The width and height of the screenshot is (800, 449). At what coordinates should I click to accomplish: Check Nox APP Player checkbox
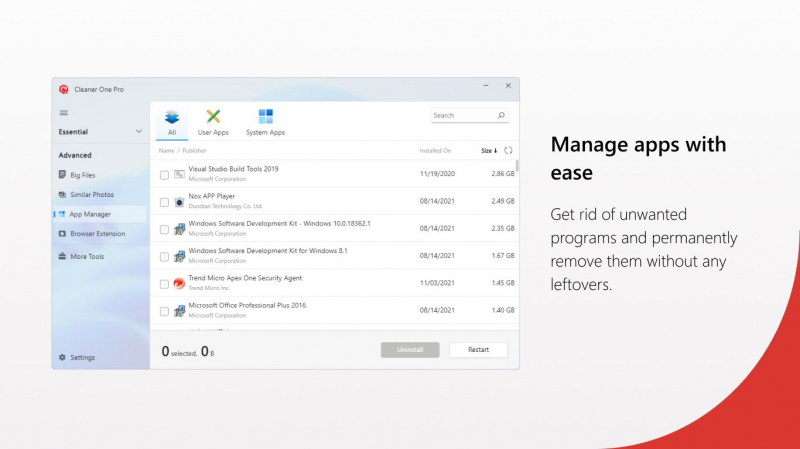click(x=164, y=203)
